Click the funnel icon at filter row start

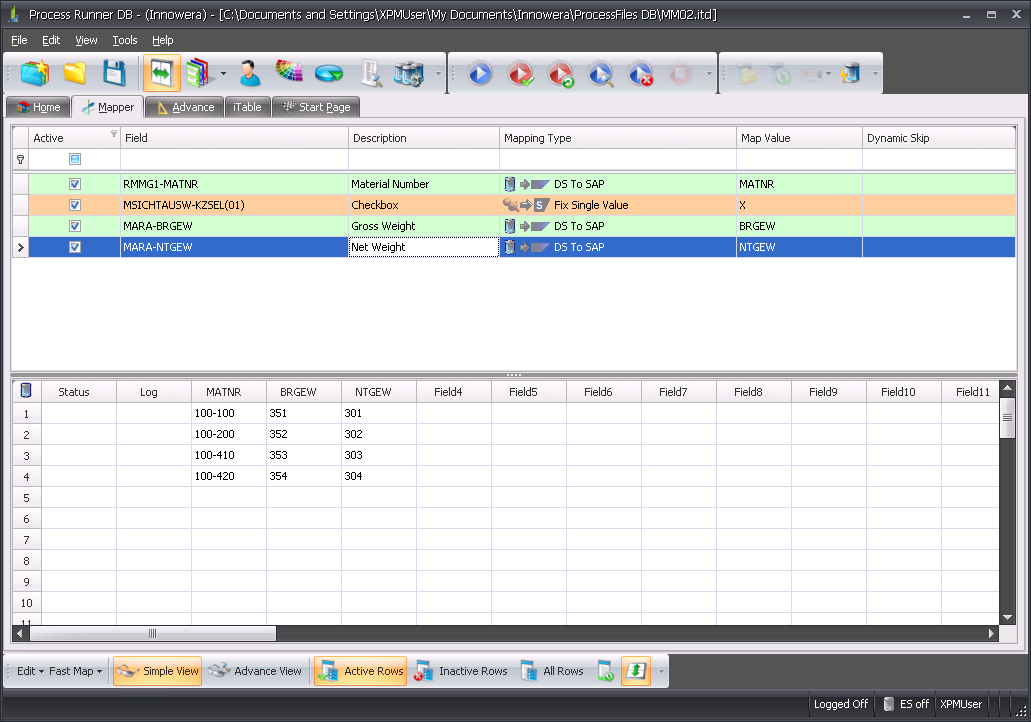[x=20, y=159]
